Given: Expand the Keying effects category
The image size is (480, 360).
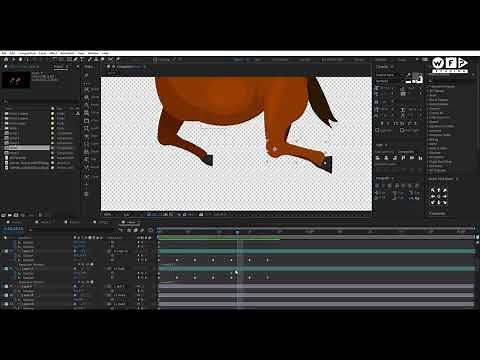Looking at the screenshot, I should point(433,140).
